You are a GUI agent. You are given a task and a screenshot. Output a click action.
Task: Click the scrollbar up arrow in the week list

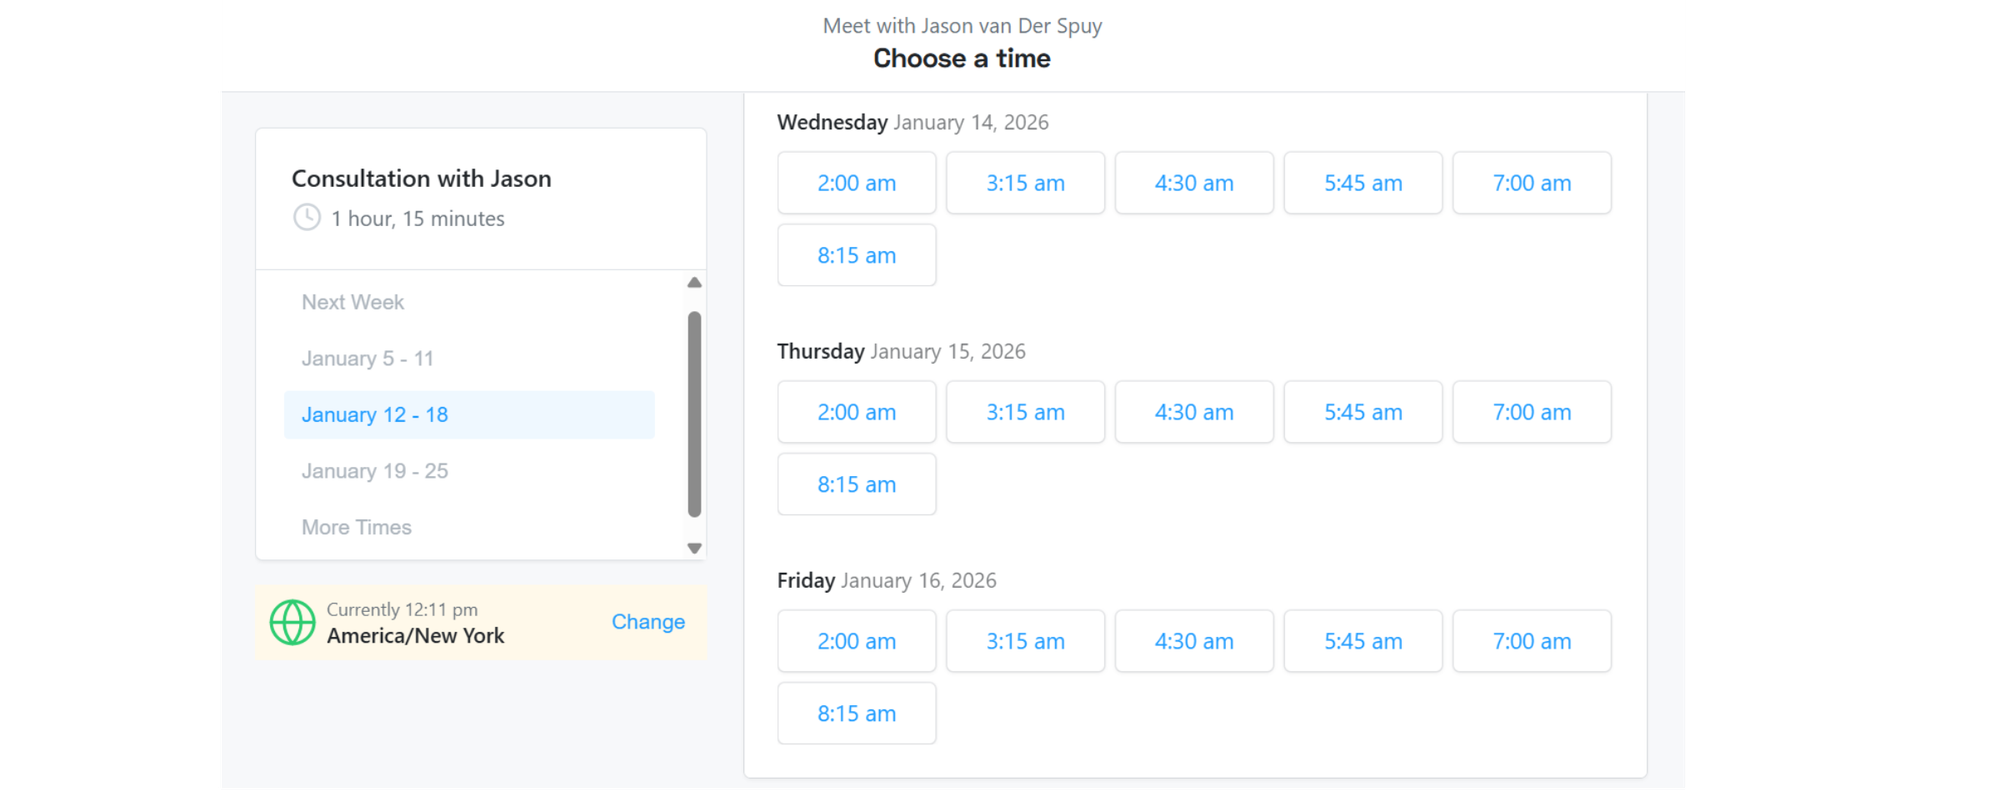coord(693,282)
